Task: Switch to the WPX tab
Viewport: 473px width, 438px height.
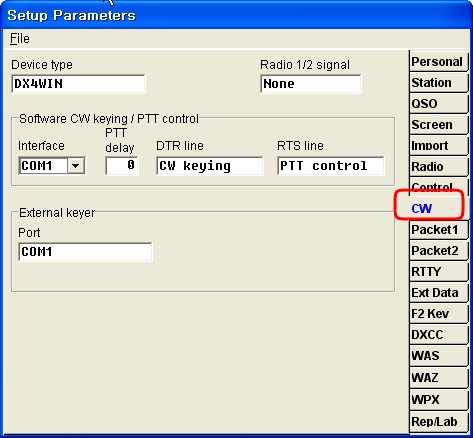Action: pos(438,399)
